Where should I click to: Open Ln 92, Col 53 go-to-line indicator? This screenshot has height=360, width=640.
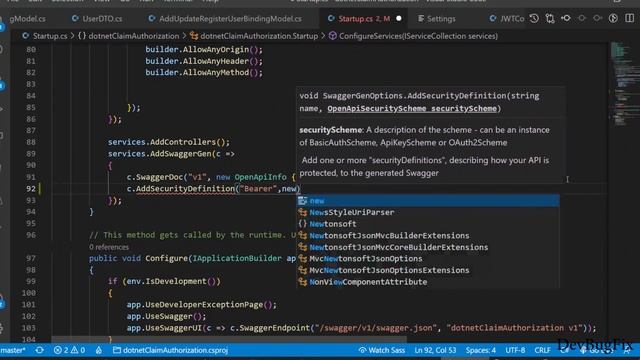click(x=435, y=350)
